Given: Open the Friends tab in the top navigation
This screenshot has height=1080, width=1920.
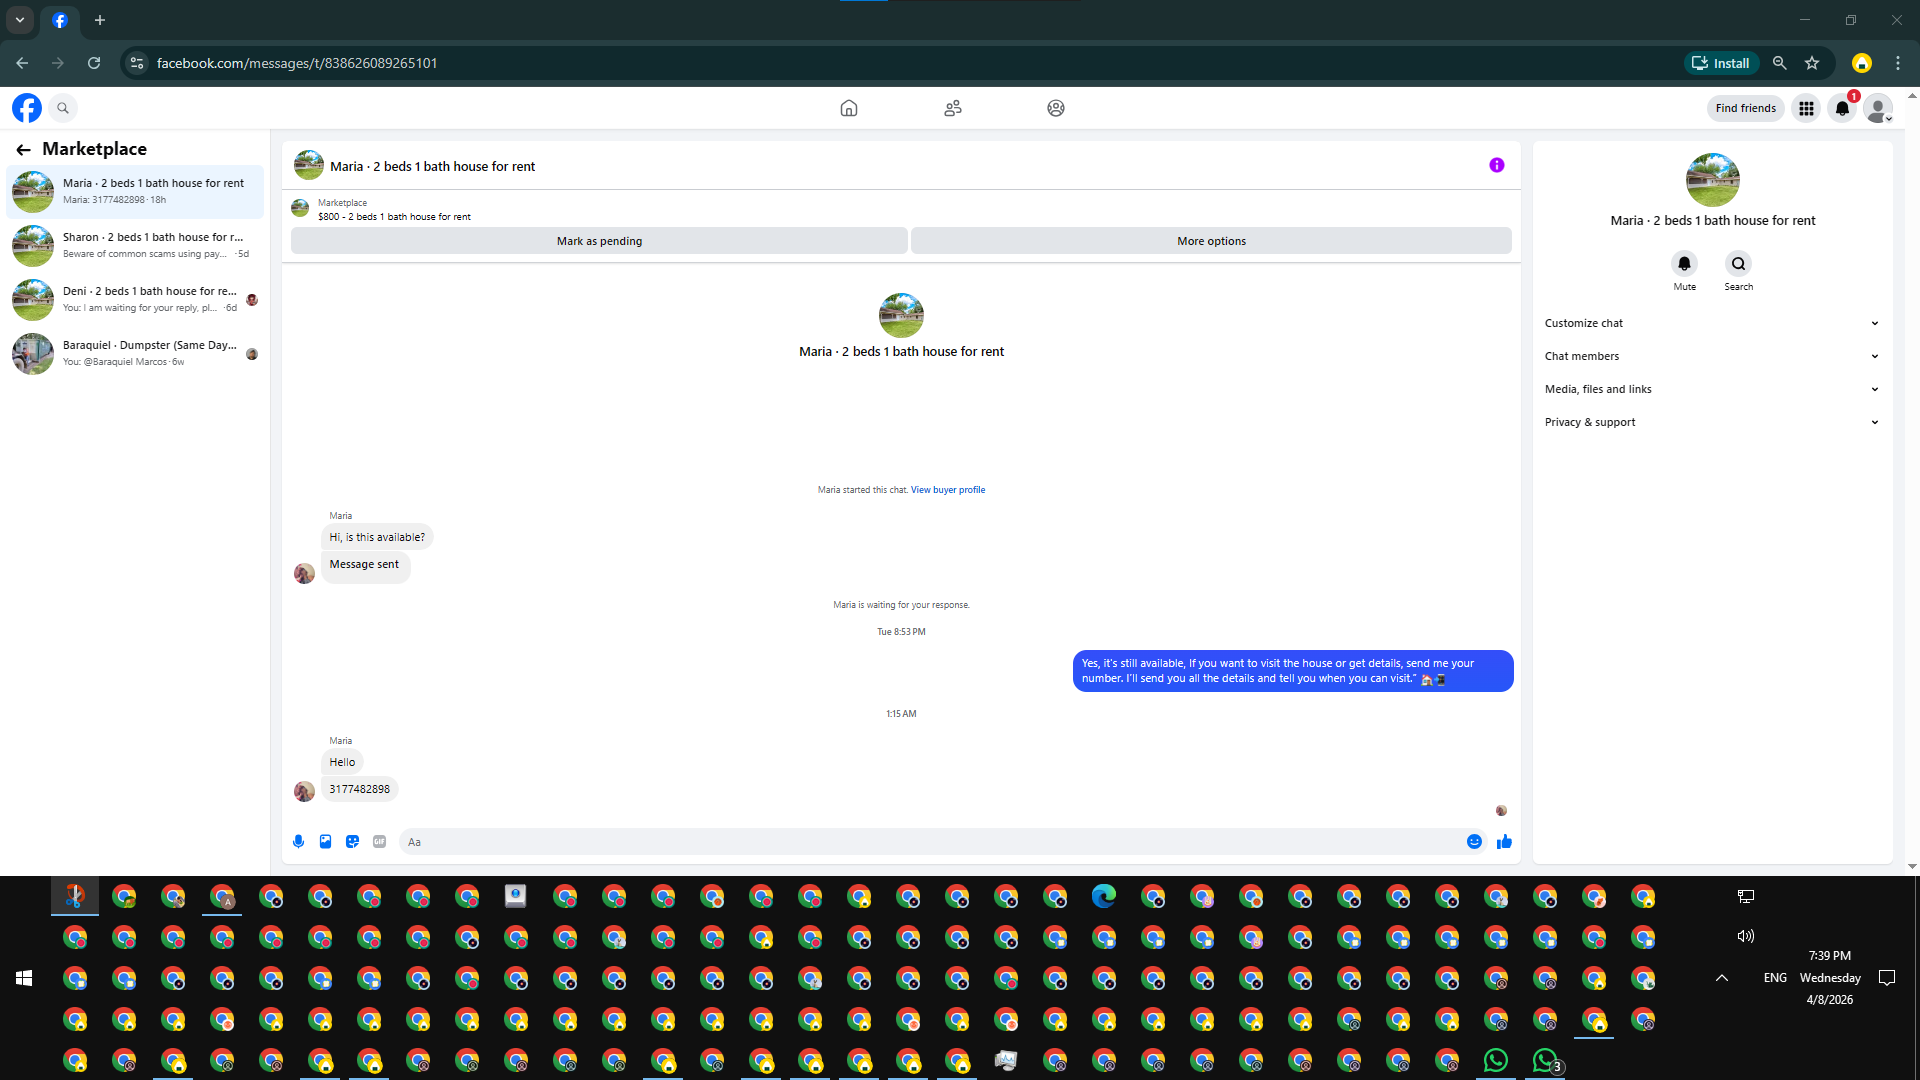Looking at the screenshot, I should 952,108.
